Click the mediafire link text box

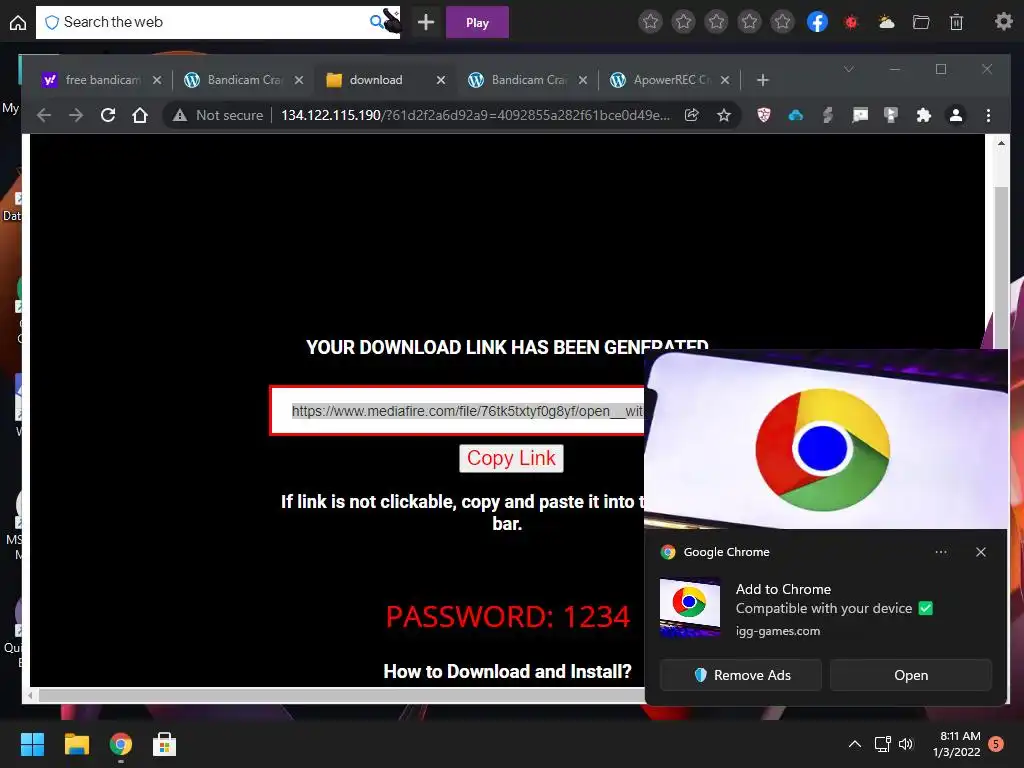coord(457,411)
